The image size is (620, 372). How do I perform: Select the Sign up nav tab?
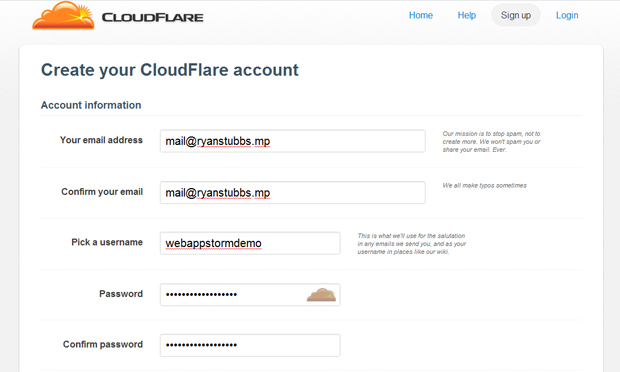[516, 15]
